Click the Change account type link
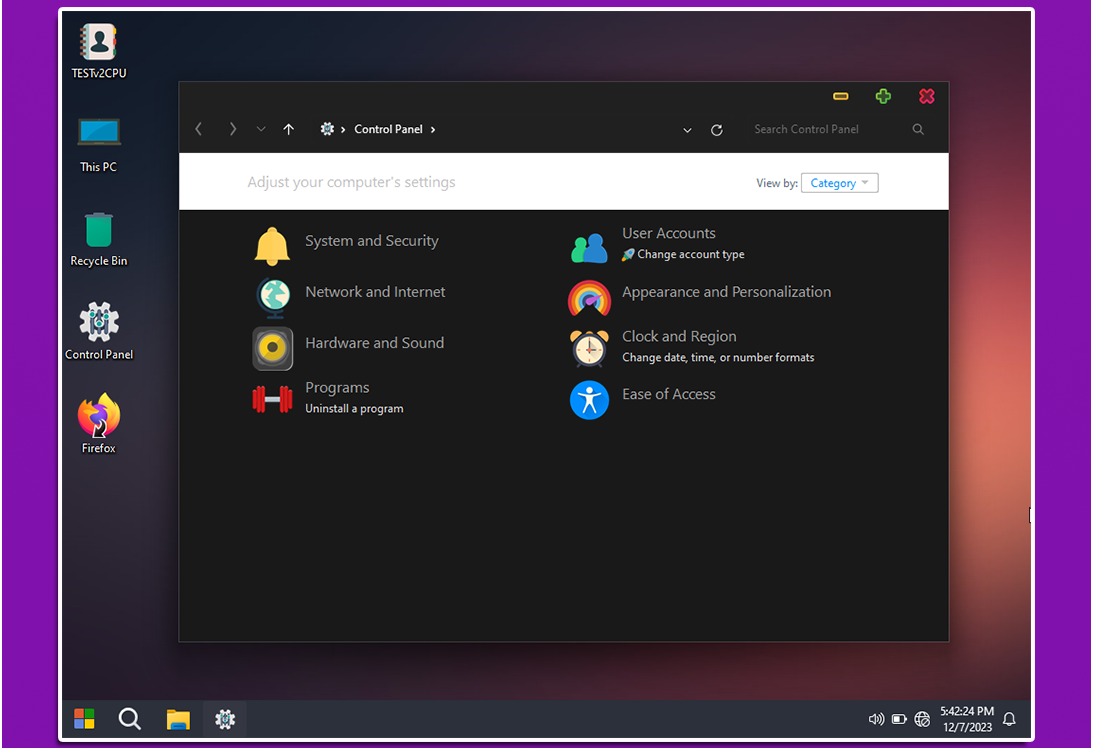 pos(690,255)
